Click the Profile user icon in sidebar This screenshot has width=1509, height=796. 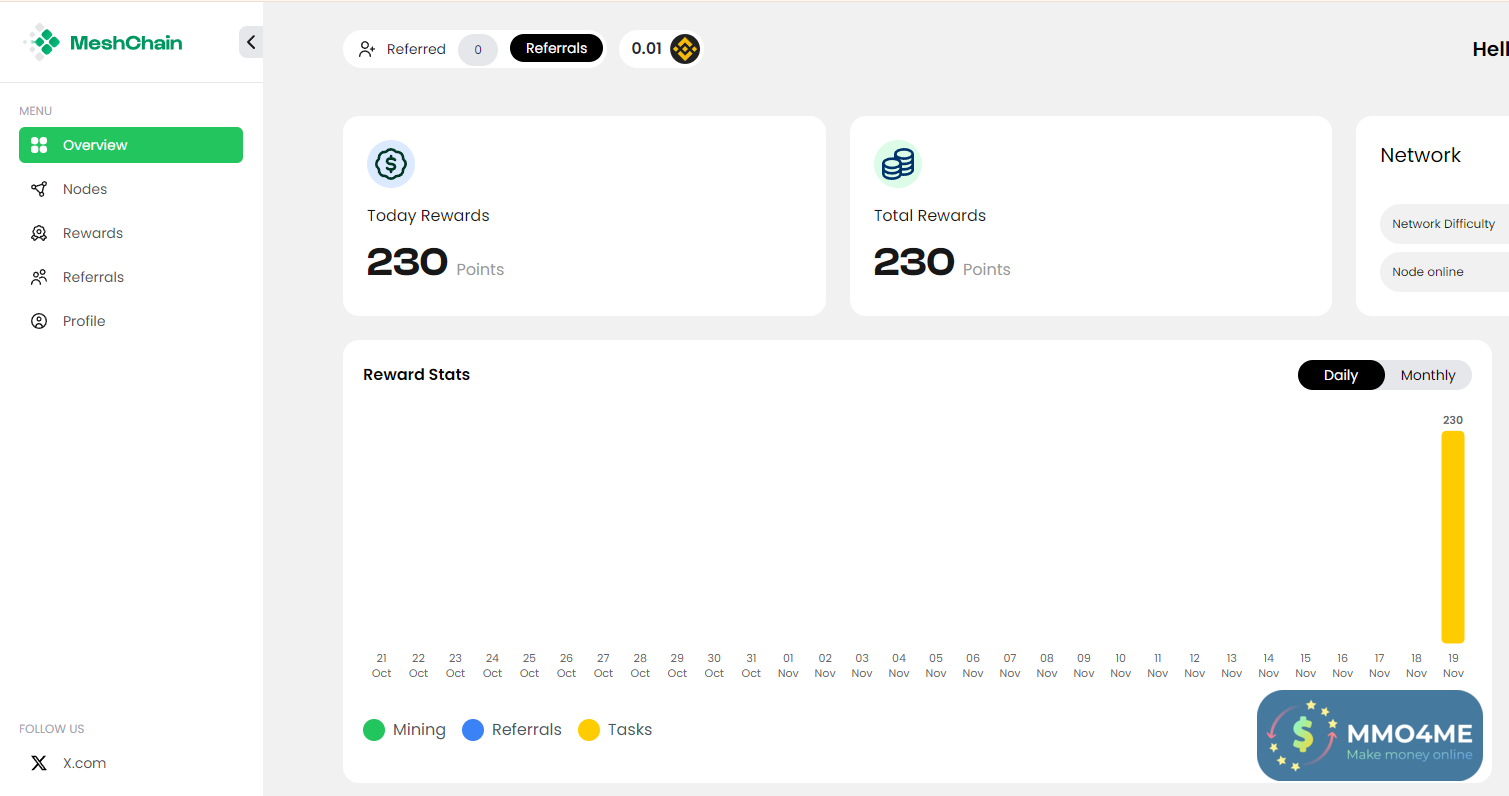(x=39, y=321)
